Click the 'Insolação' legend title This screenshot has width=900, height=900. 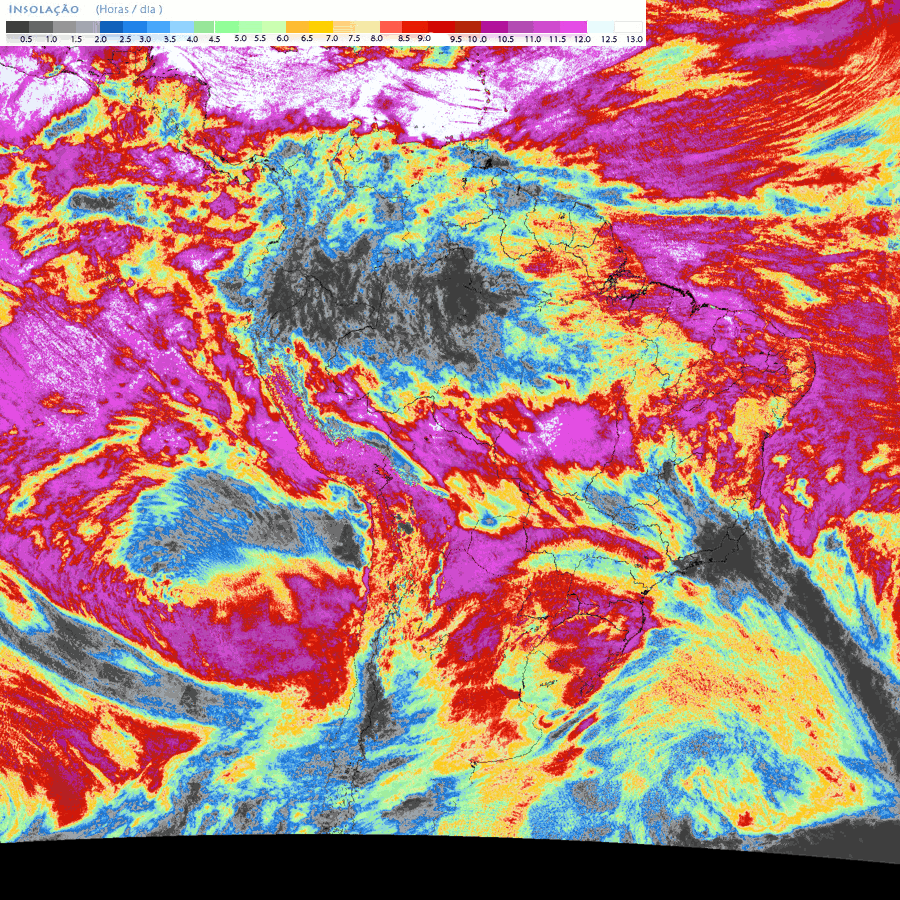(x=44, y=10)
